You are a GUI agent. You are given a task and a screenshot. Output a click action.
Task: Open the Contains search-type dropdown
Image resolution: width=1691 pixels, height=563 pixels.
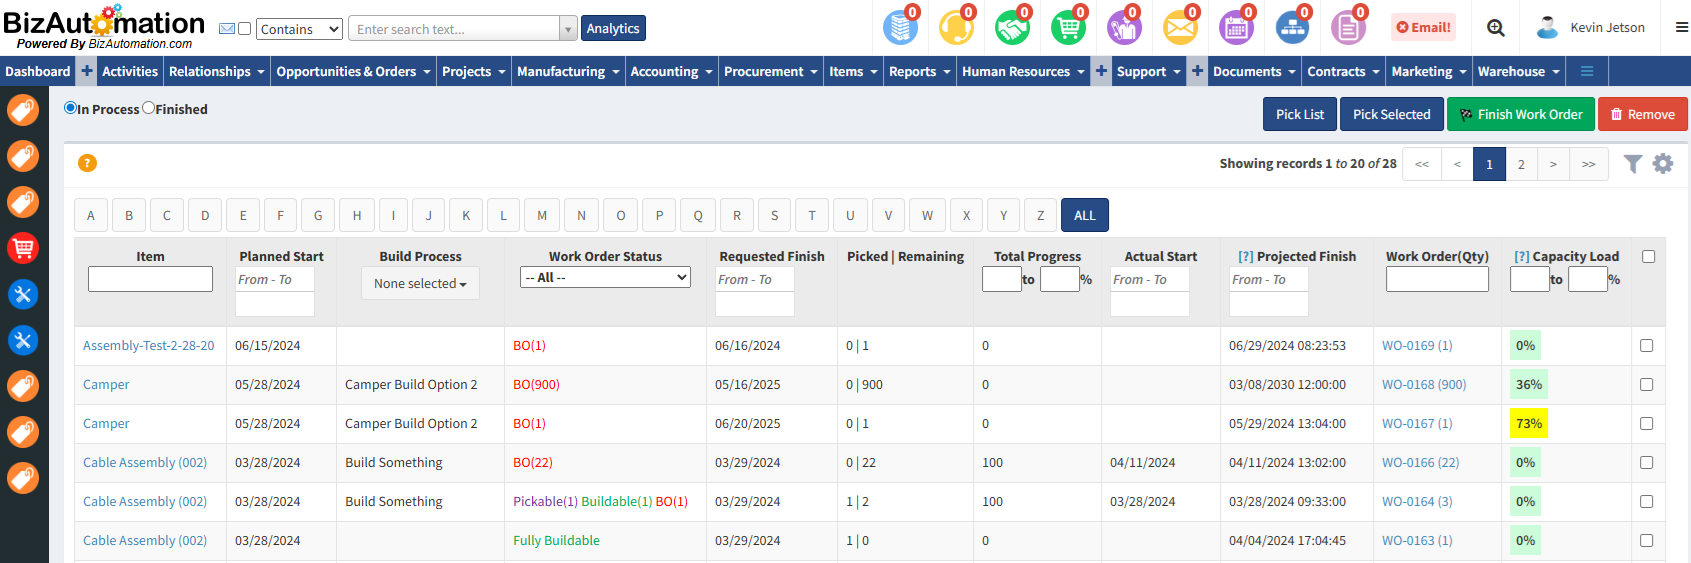tap(299, 29)
